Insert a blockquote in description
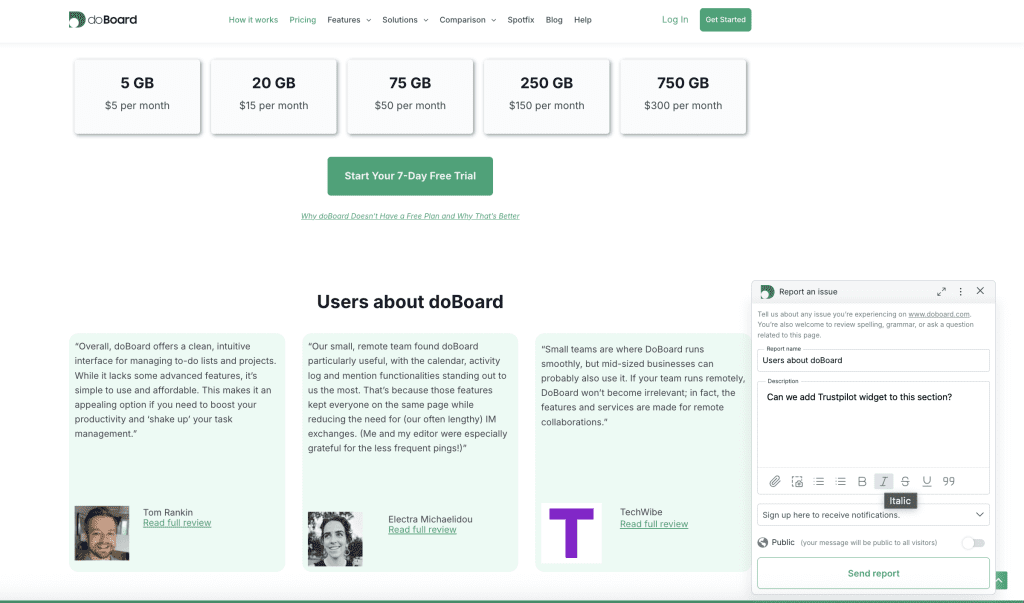Viewport: 1024px width, 603px height. [949, 481]
